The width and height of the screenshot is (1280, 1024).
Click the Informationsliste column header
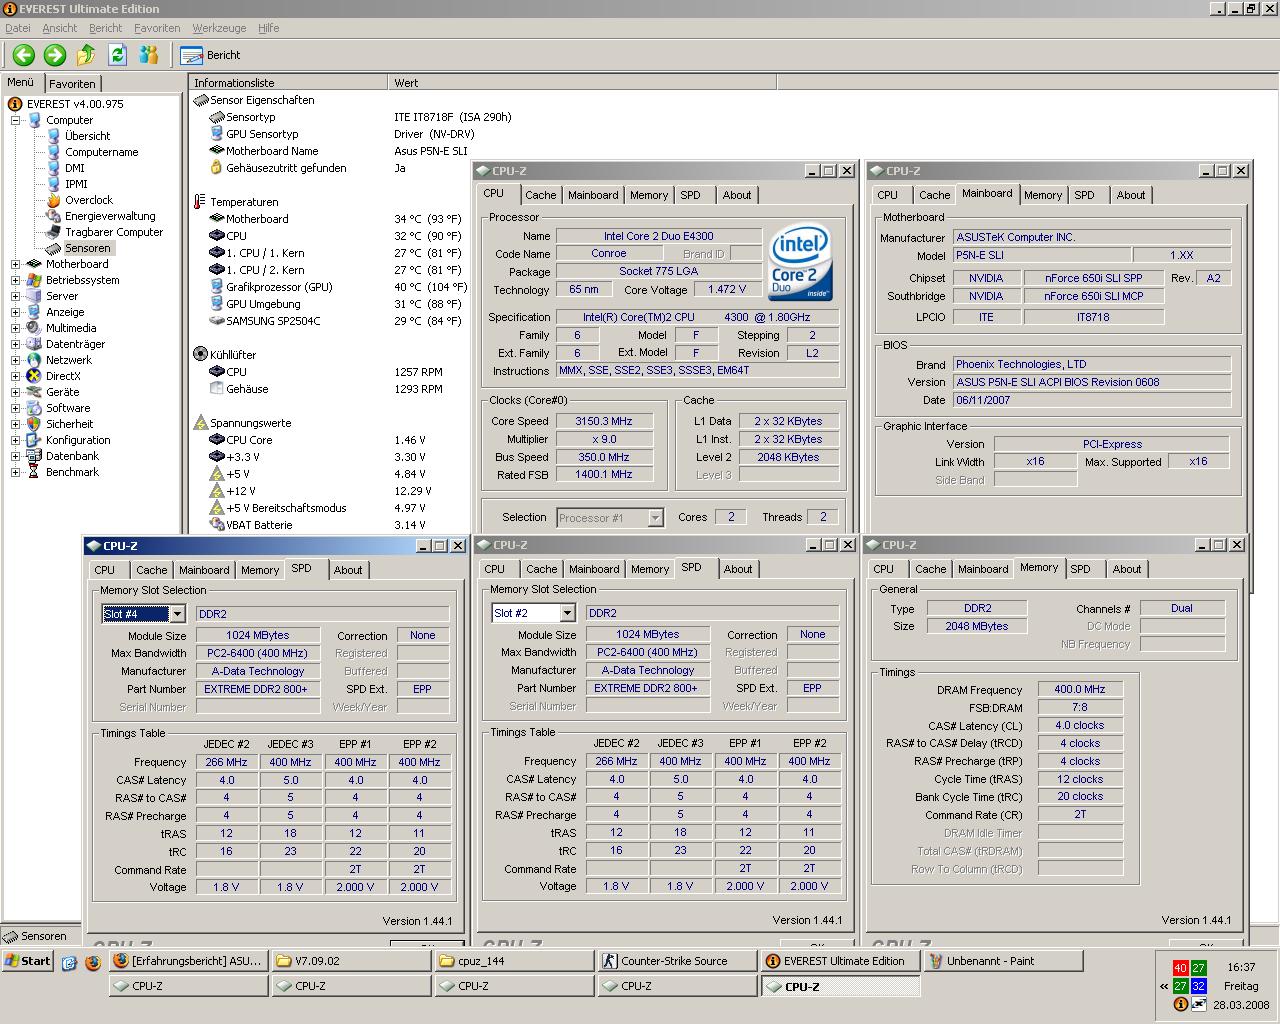pos(288,83)
